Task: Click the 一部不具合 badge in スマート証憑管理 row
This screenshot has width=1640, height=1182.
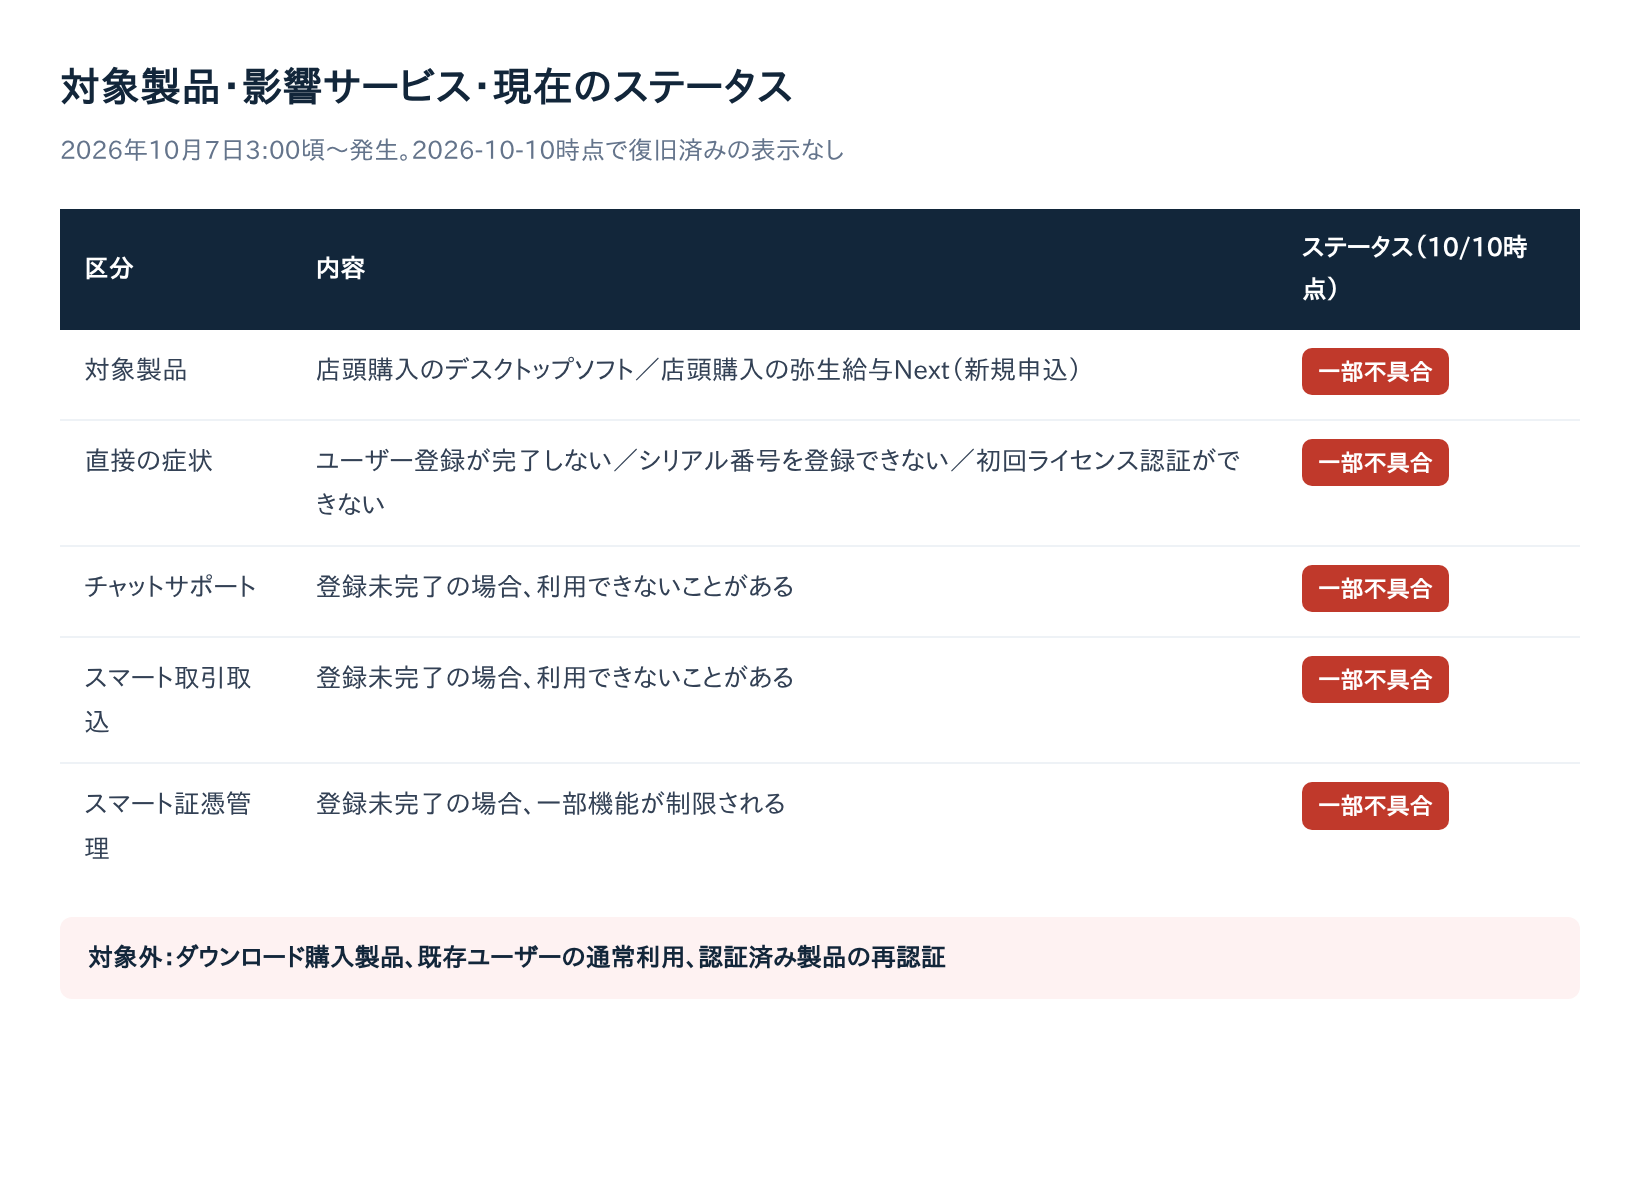Action: tap(1375, 806)
